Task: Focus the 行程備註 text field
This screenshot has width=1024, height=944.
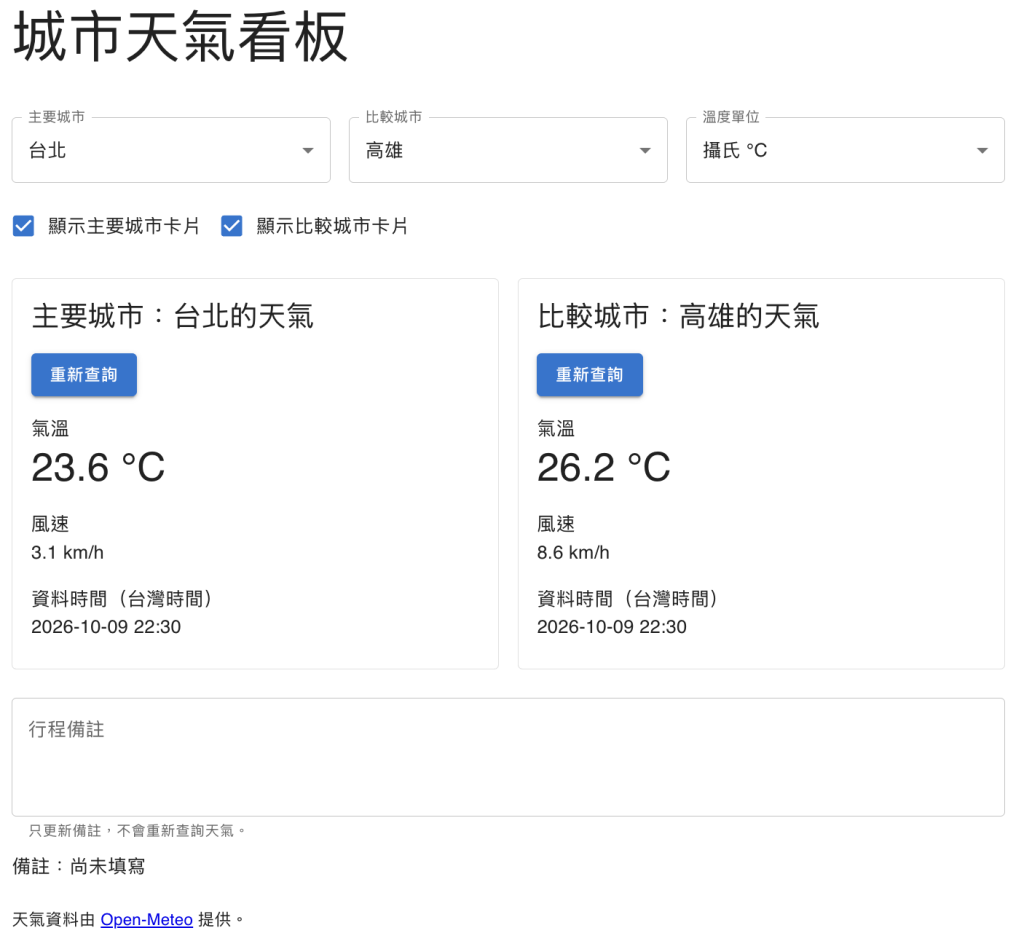Action: click(508, 757)
